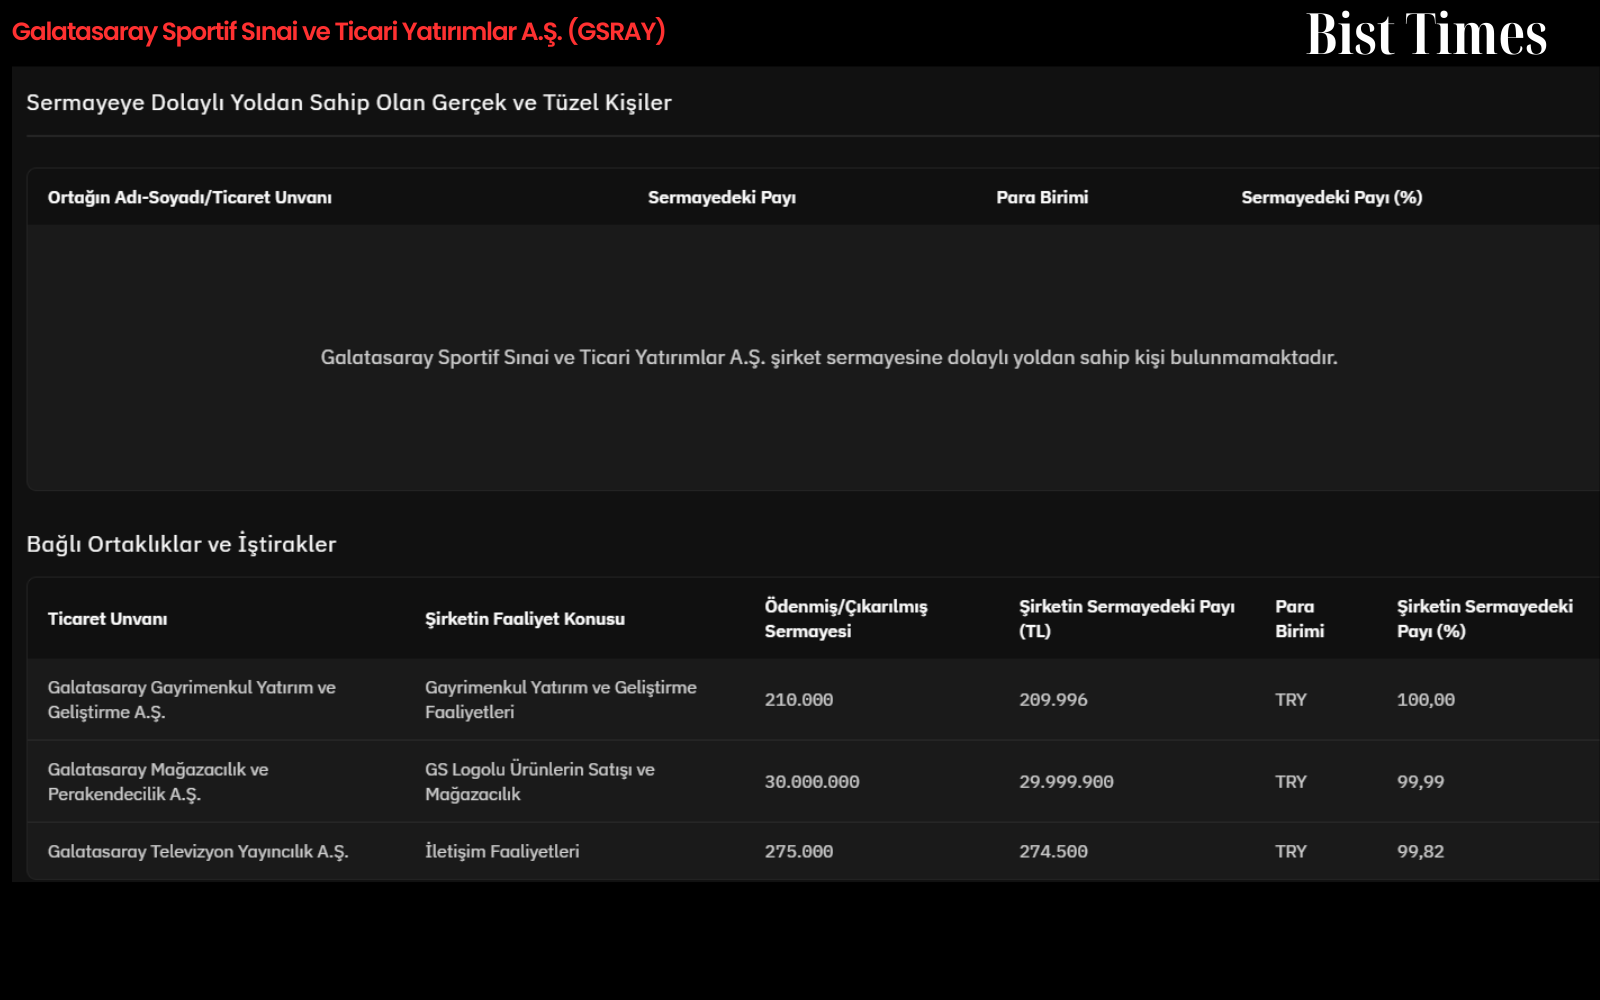Viewport: 1600px width, 1000px height.
Task: Click the Ödenmiş/Çıkarılmış Sermayesi column header
Action: [846, 619]
